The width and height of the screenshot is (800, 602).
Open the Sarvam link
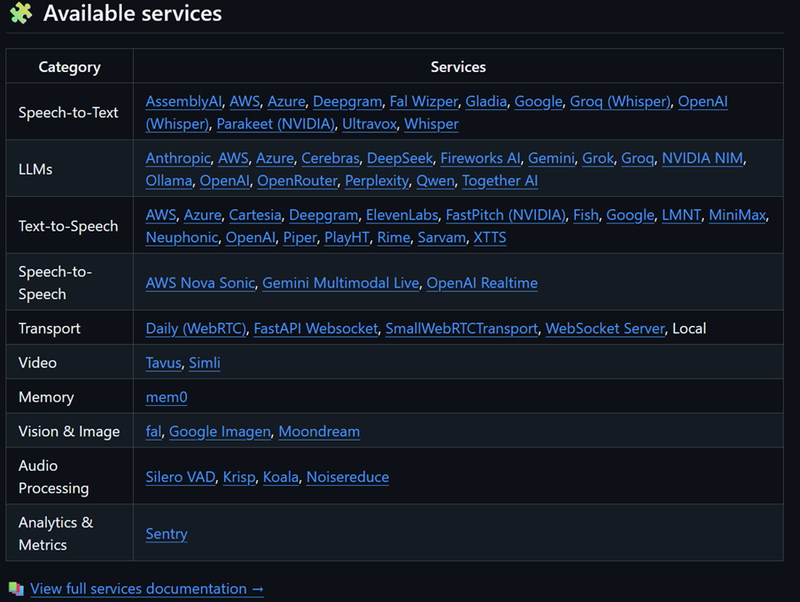[442, 237]
